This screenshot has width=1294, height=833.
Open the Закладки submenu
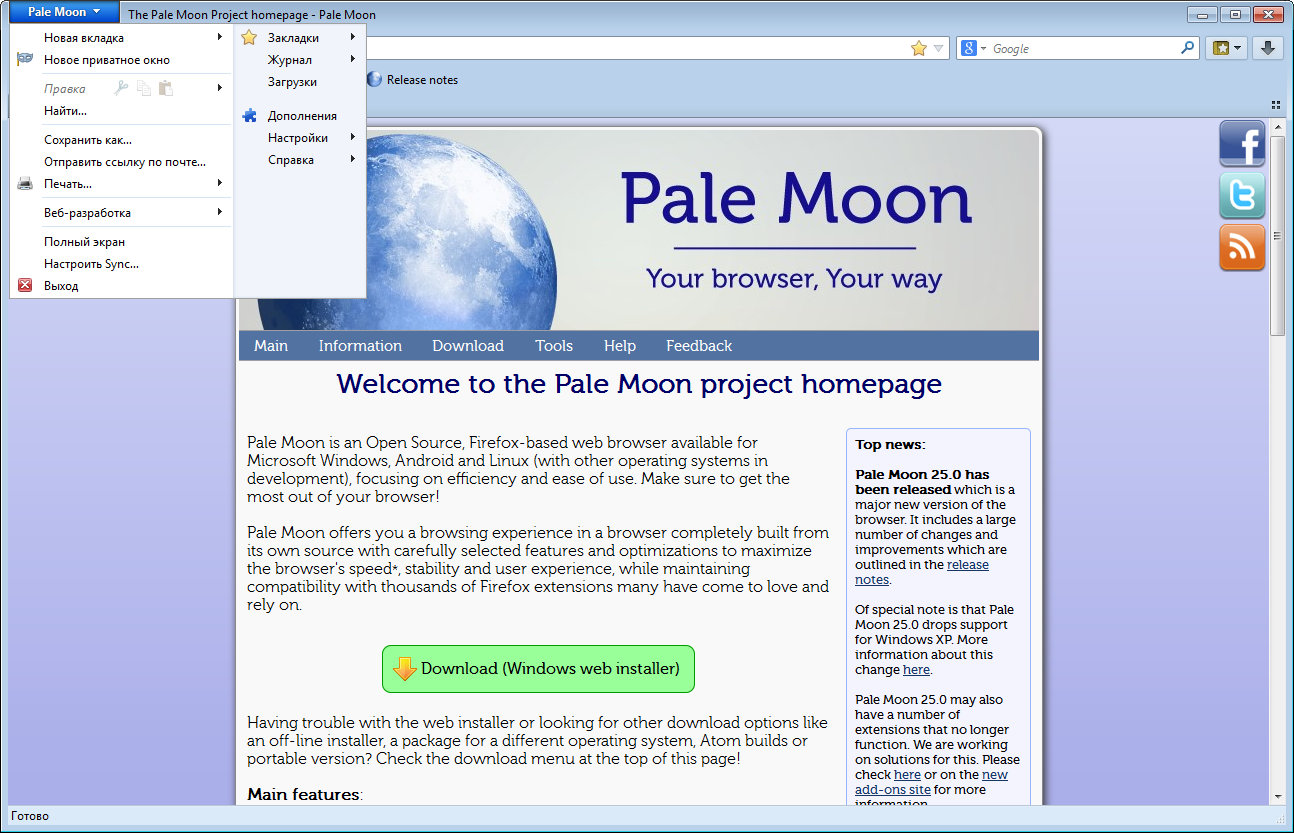pyautogui.click(x=300, y=38)
